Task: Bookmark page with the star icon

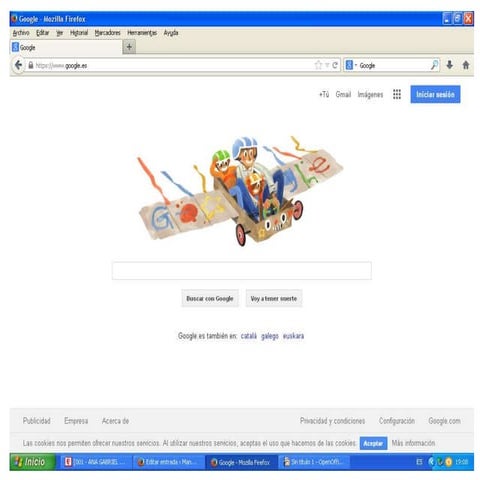Action: point(318,65)
